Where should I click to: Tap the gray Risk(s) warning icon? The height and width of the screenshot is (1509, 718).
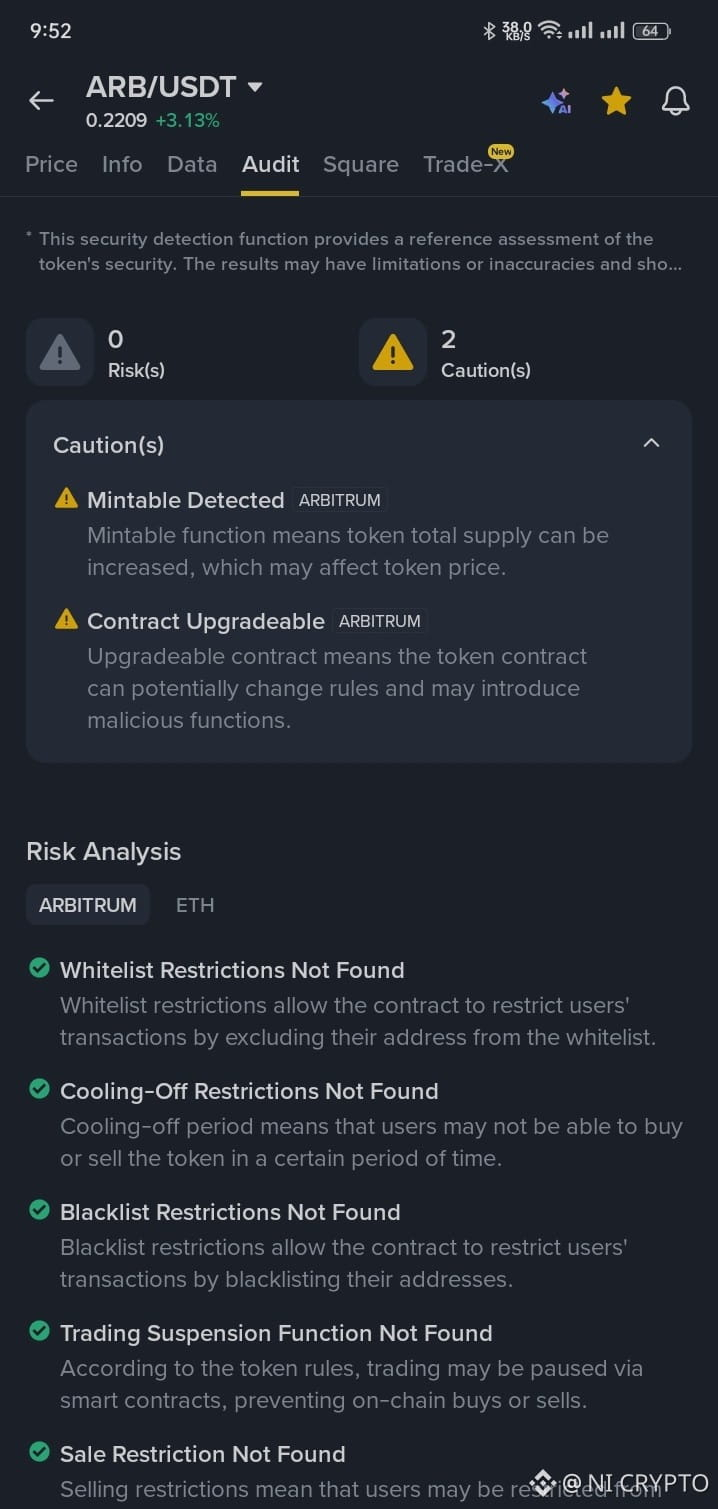click(x=60, y=352)
